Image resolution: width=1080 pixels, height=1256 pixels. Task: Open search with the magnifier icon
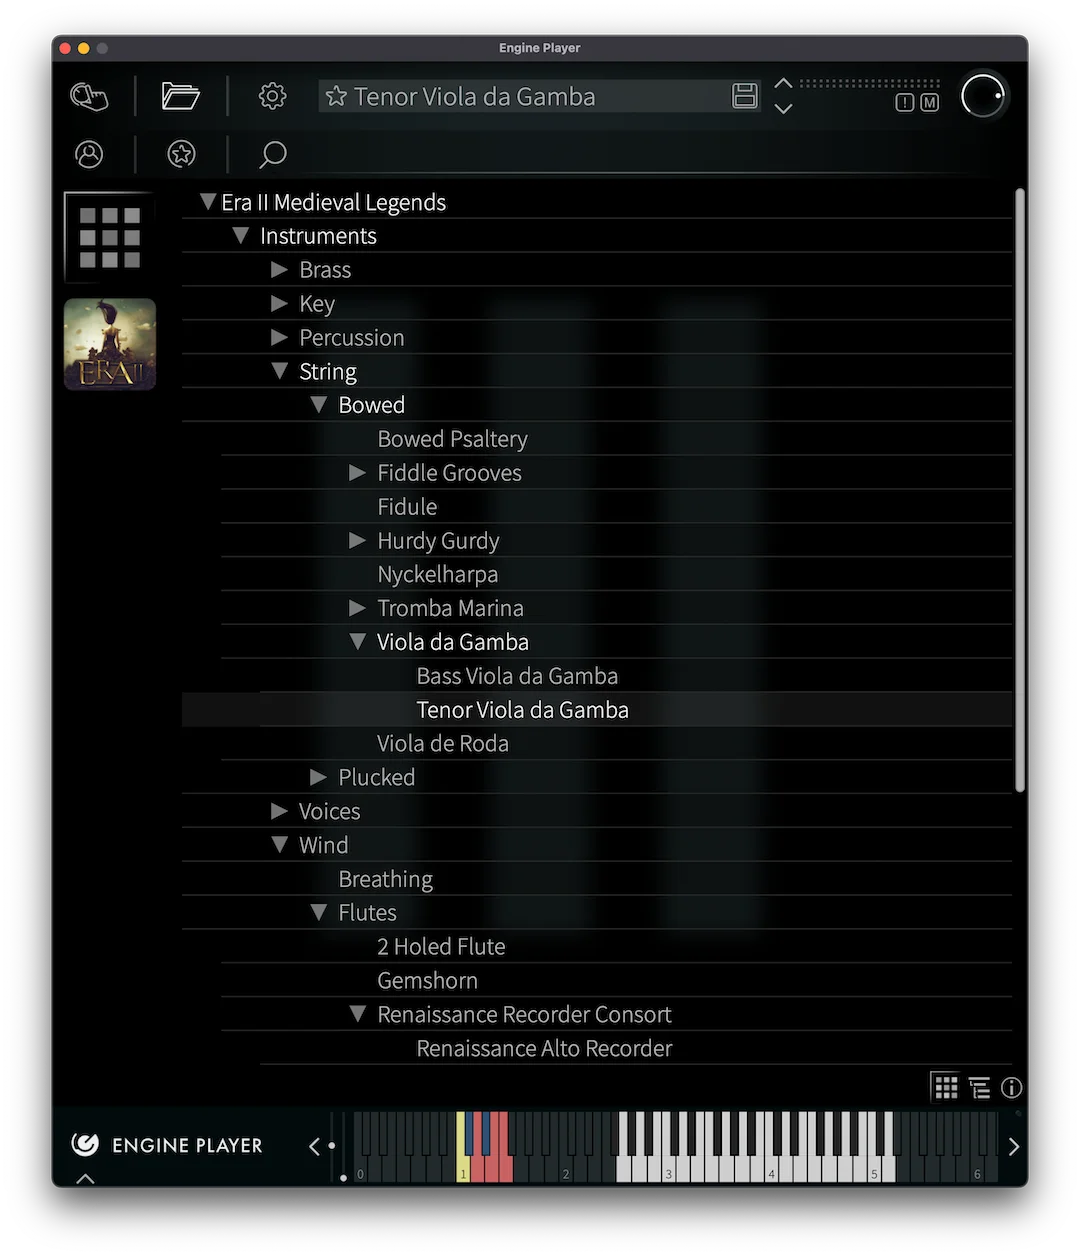point(272,154)
